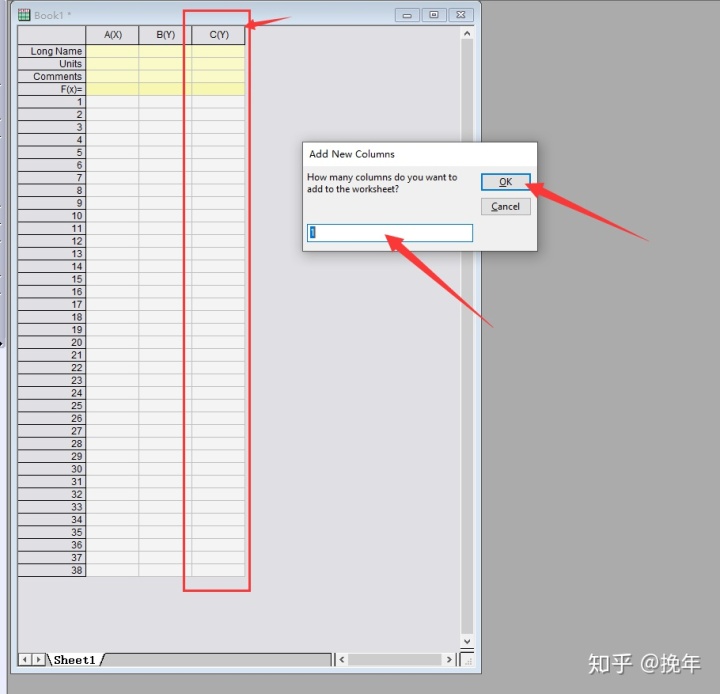Click Comments cell of column C(Y)

click(219, 76)
